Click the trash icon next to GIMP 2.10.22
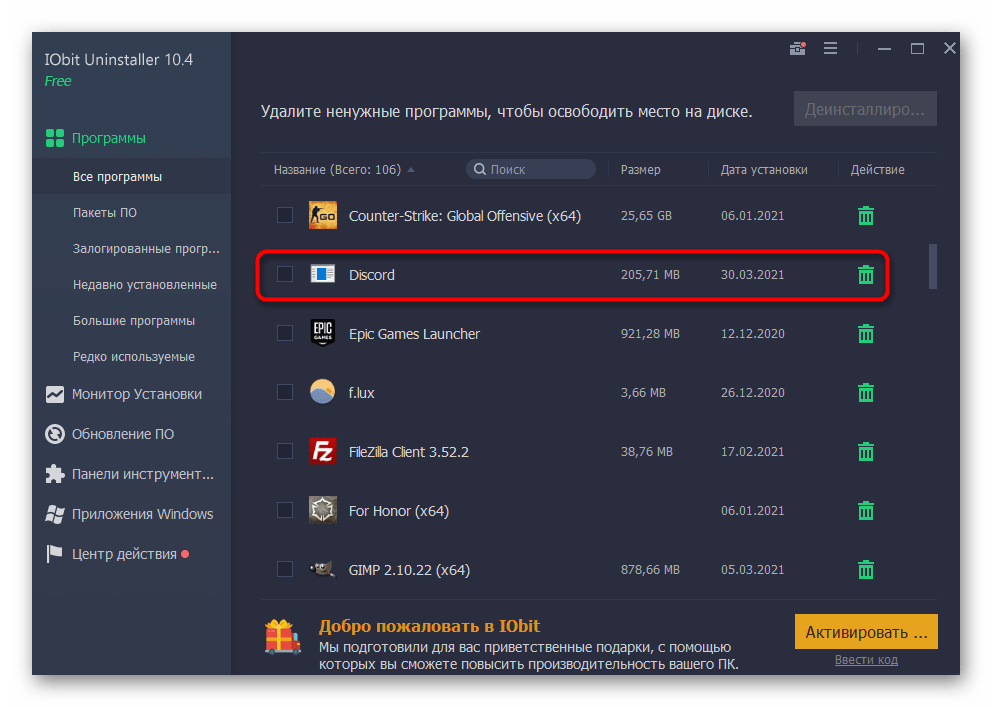This screenshot has height=707, width=992. pos(865,569)
